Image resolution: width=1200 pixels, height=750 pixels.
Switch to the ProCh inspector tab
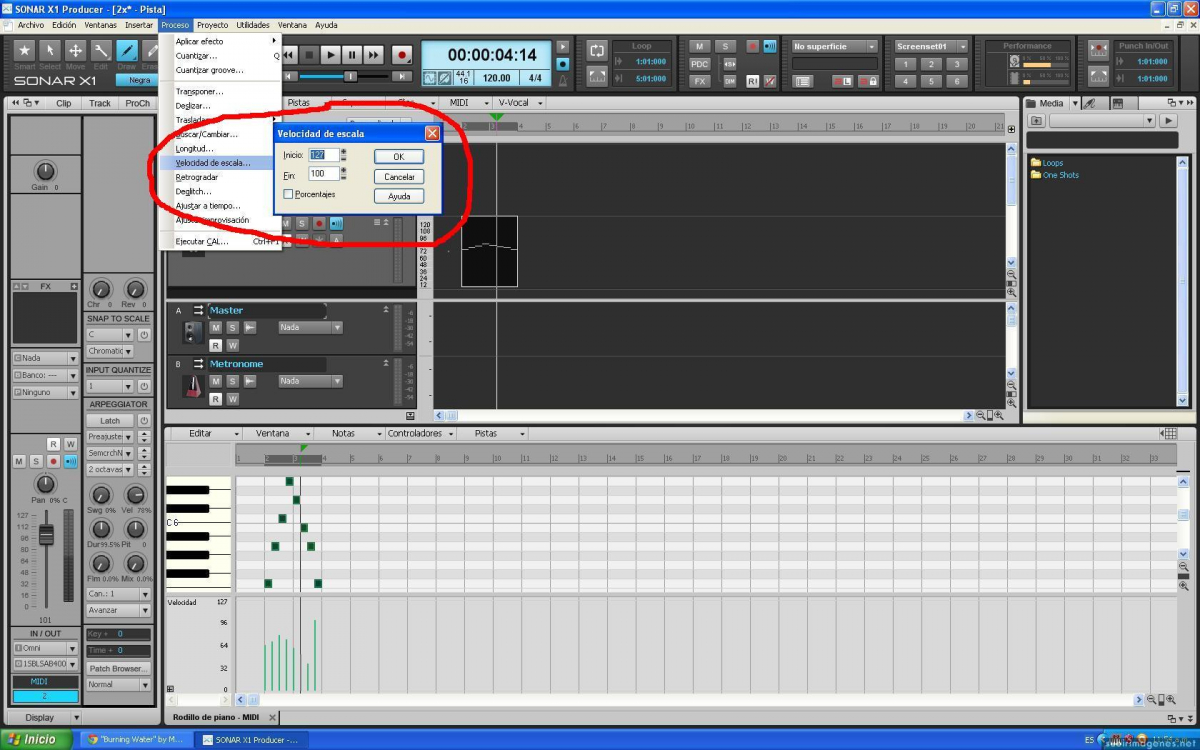137,103
